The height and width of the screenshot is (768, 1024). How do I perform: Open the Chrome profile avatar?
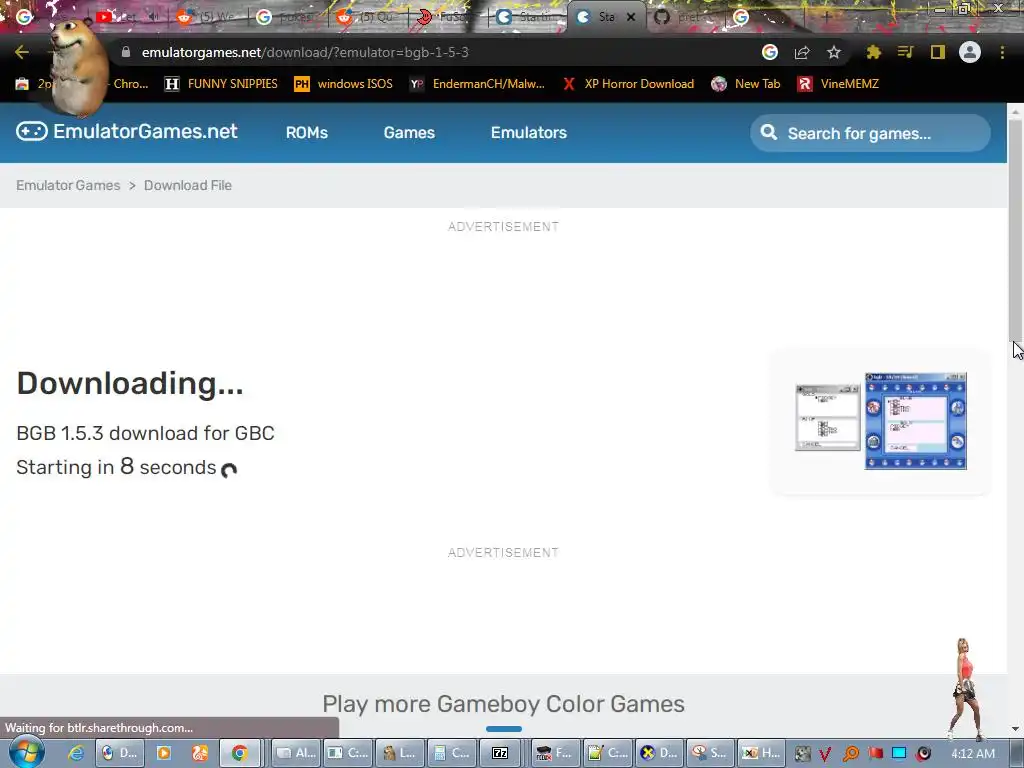point(970,52)
